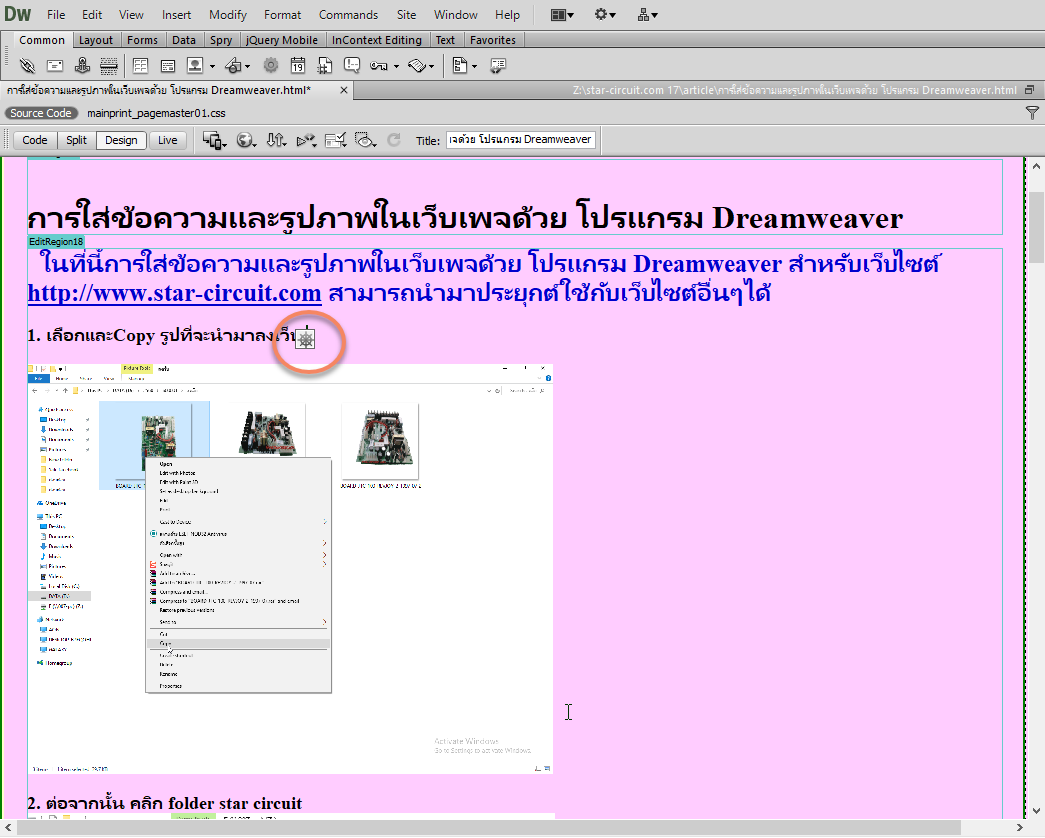Viewport: 1045px width, 838px height.
Task: Insert a Named Anchor
Action: (x=82, y=65)
